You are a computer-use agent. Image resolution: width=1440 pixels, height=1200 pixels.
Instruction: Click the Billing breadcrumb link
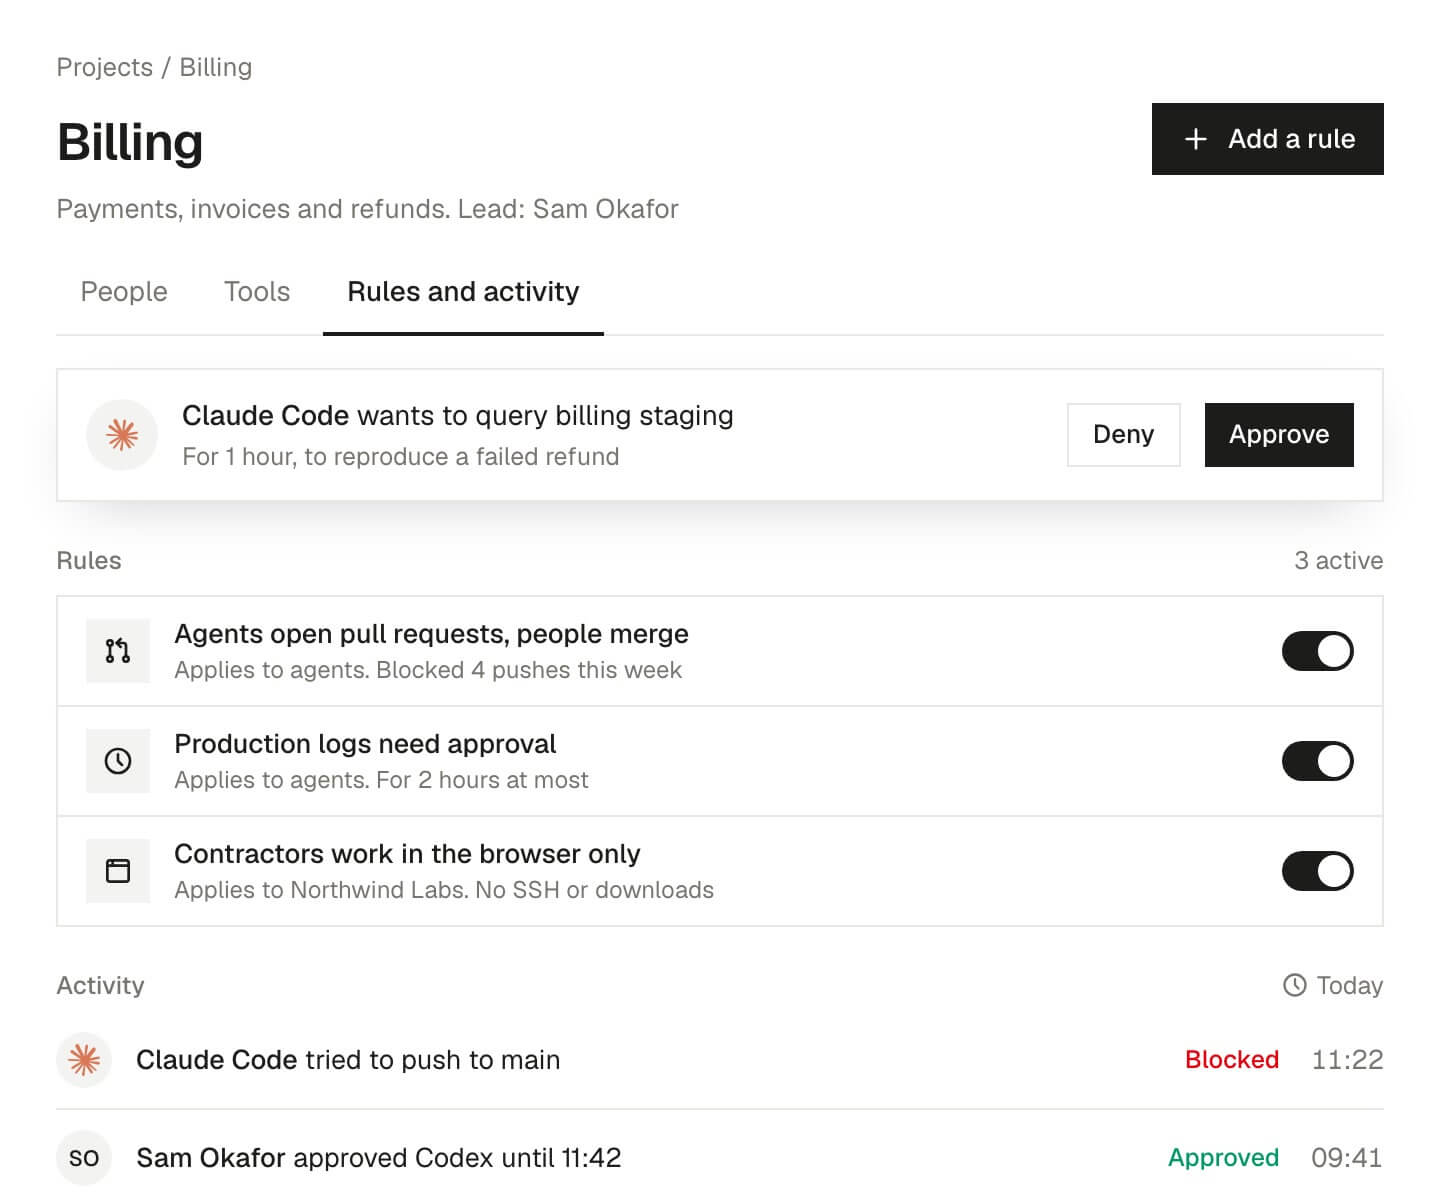[x=216, y=67]
